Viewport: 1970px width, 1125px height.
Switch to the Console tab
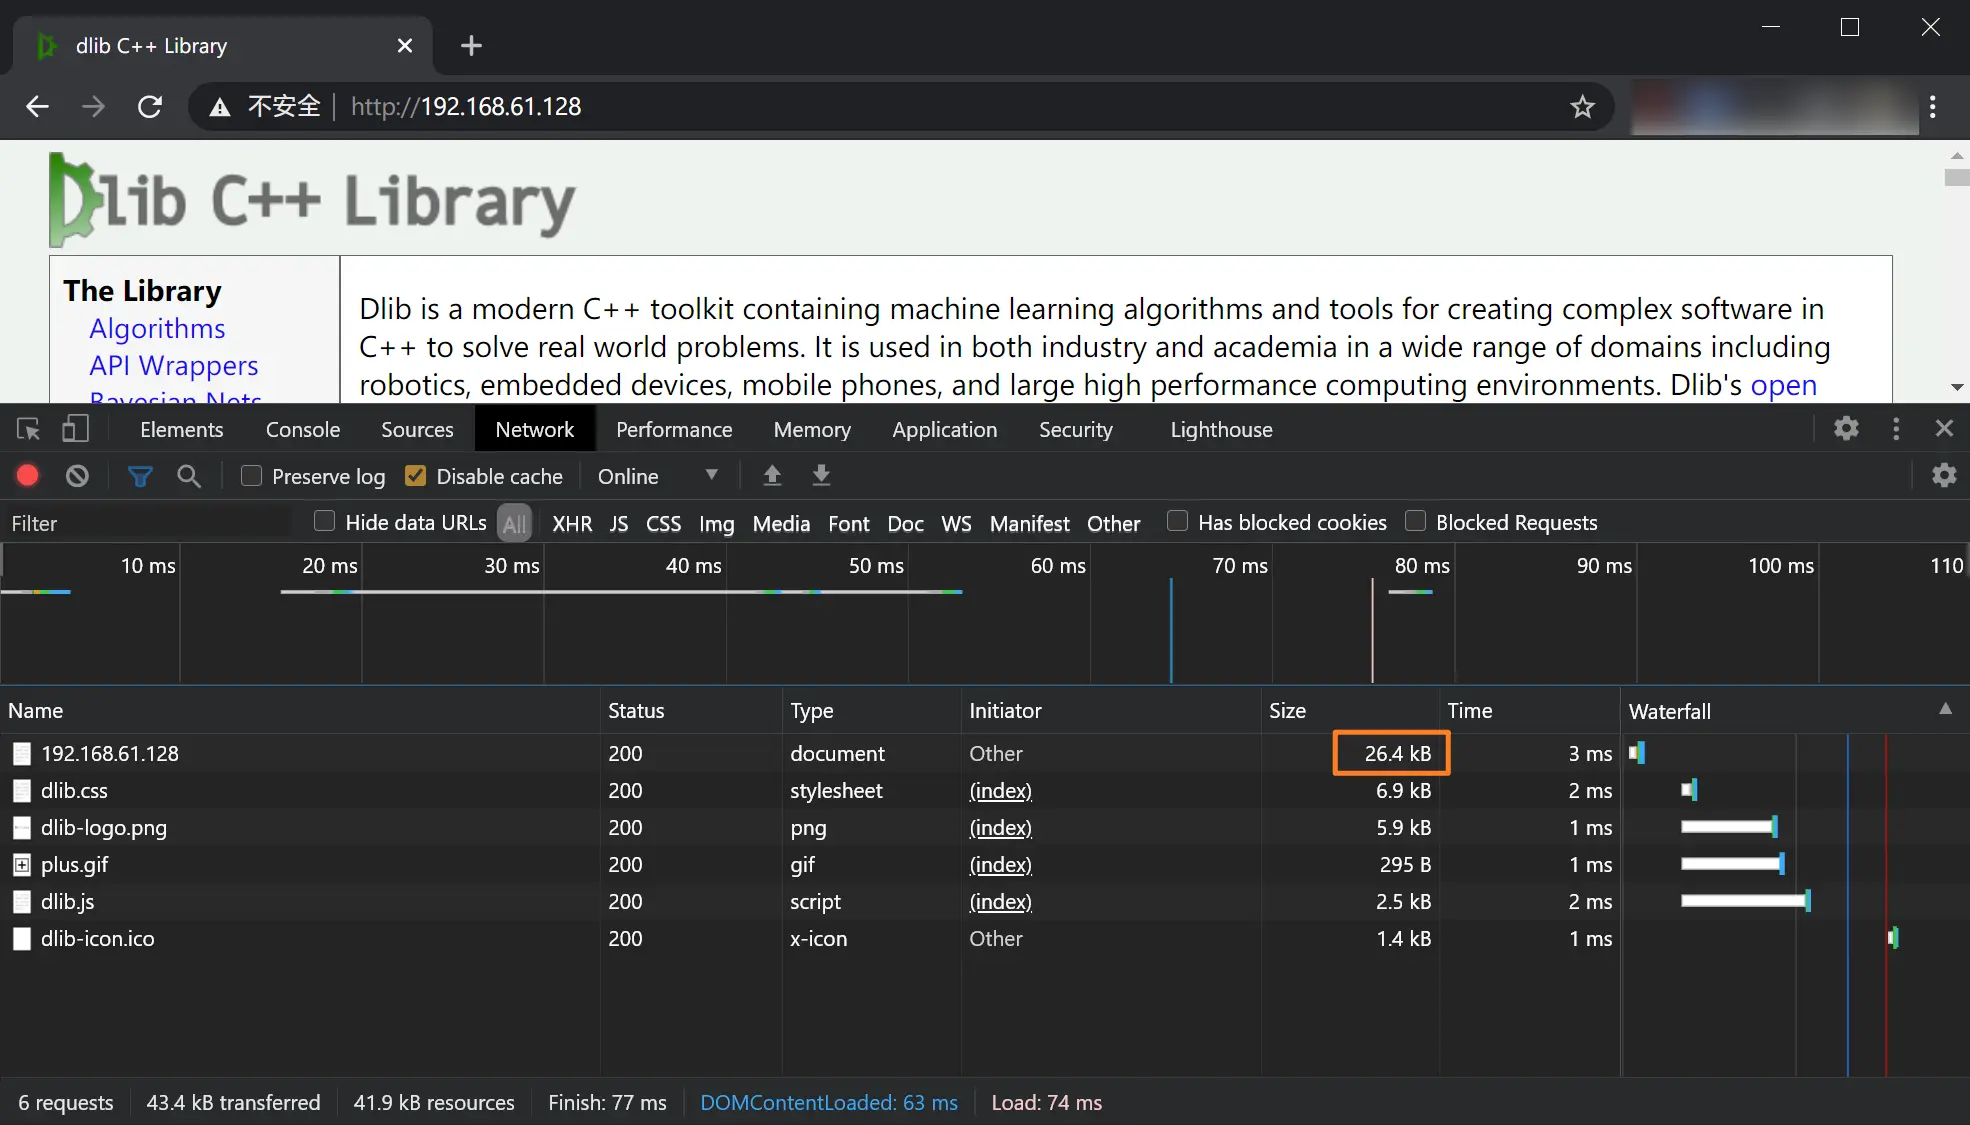[302, 430]
